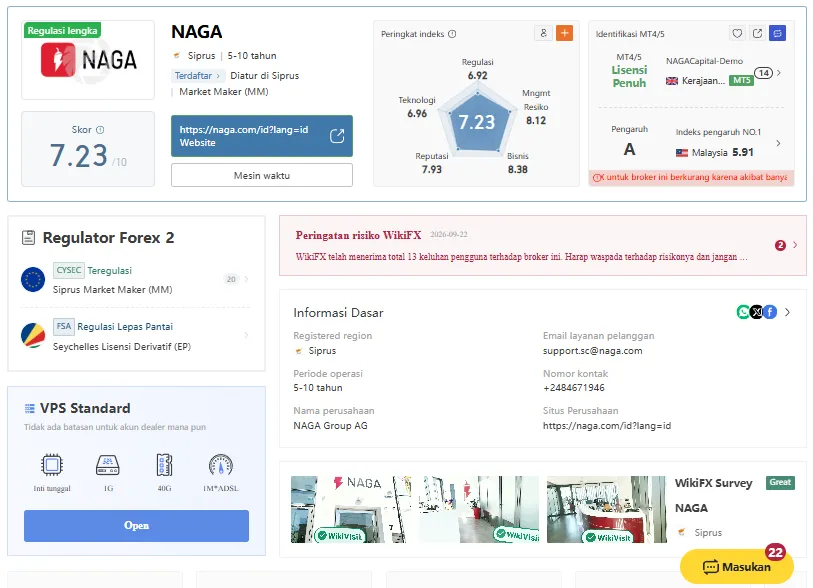Click the person icon beside Peringkat indeks
This screenshot has height=588, width=813.
tap(543, 33)
